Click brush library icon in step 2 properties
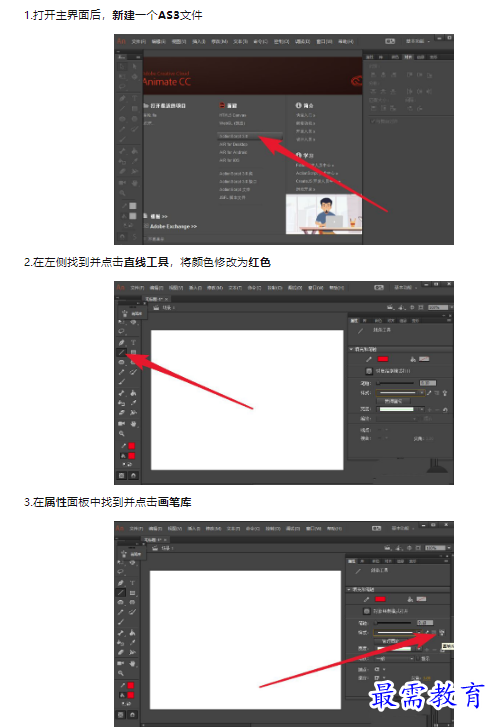Viewport: 493px width, 727px height. coord(444,393)
